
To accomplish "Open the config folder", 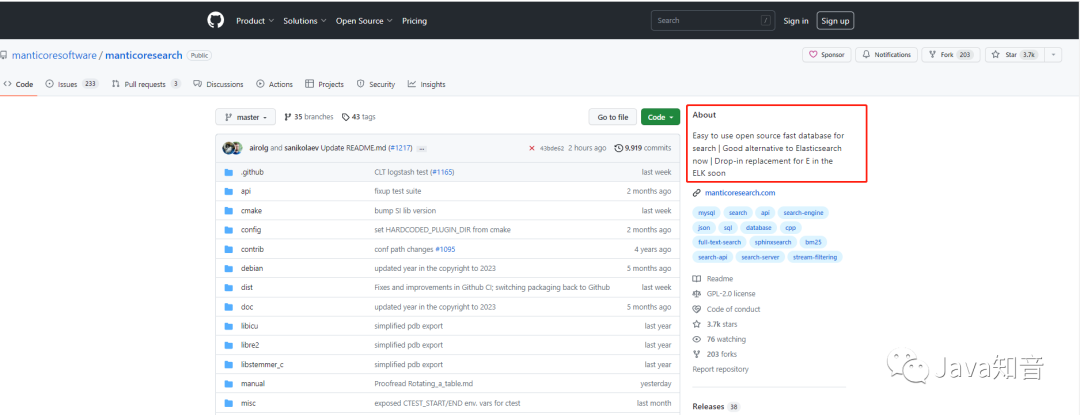I will [x=251, y=230].
